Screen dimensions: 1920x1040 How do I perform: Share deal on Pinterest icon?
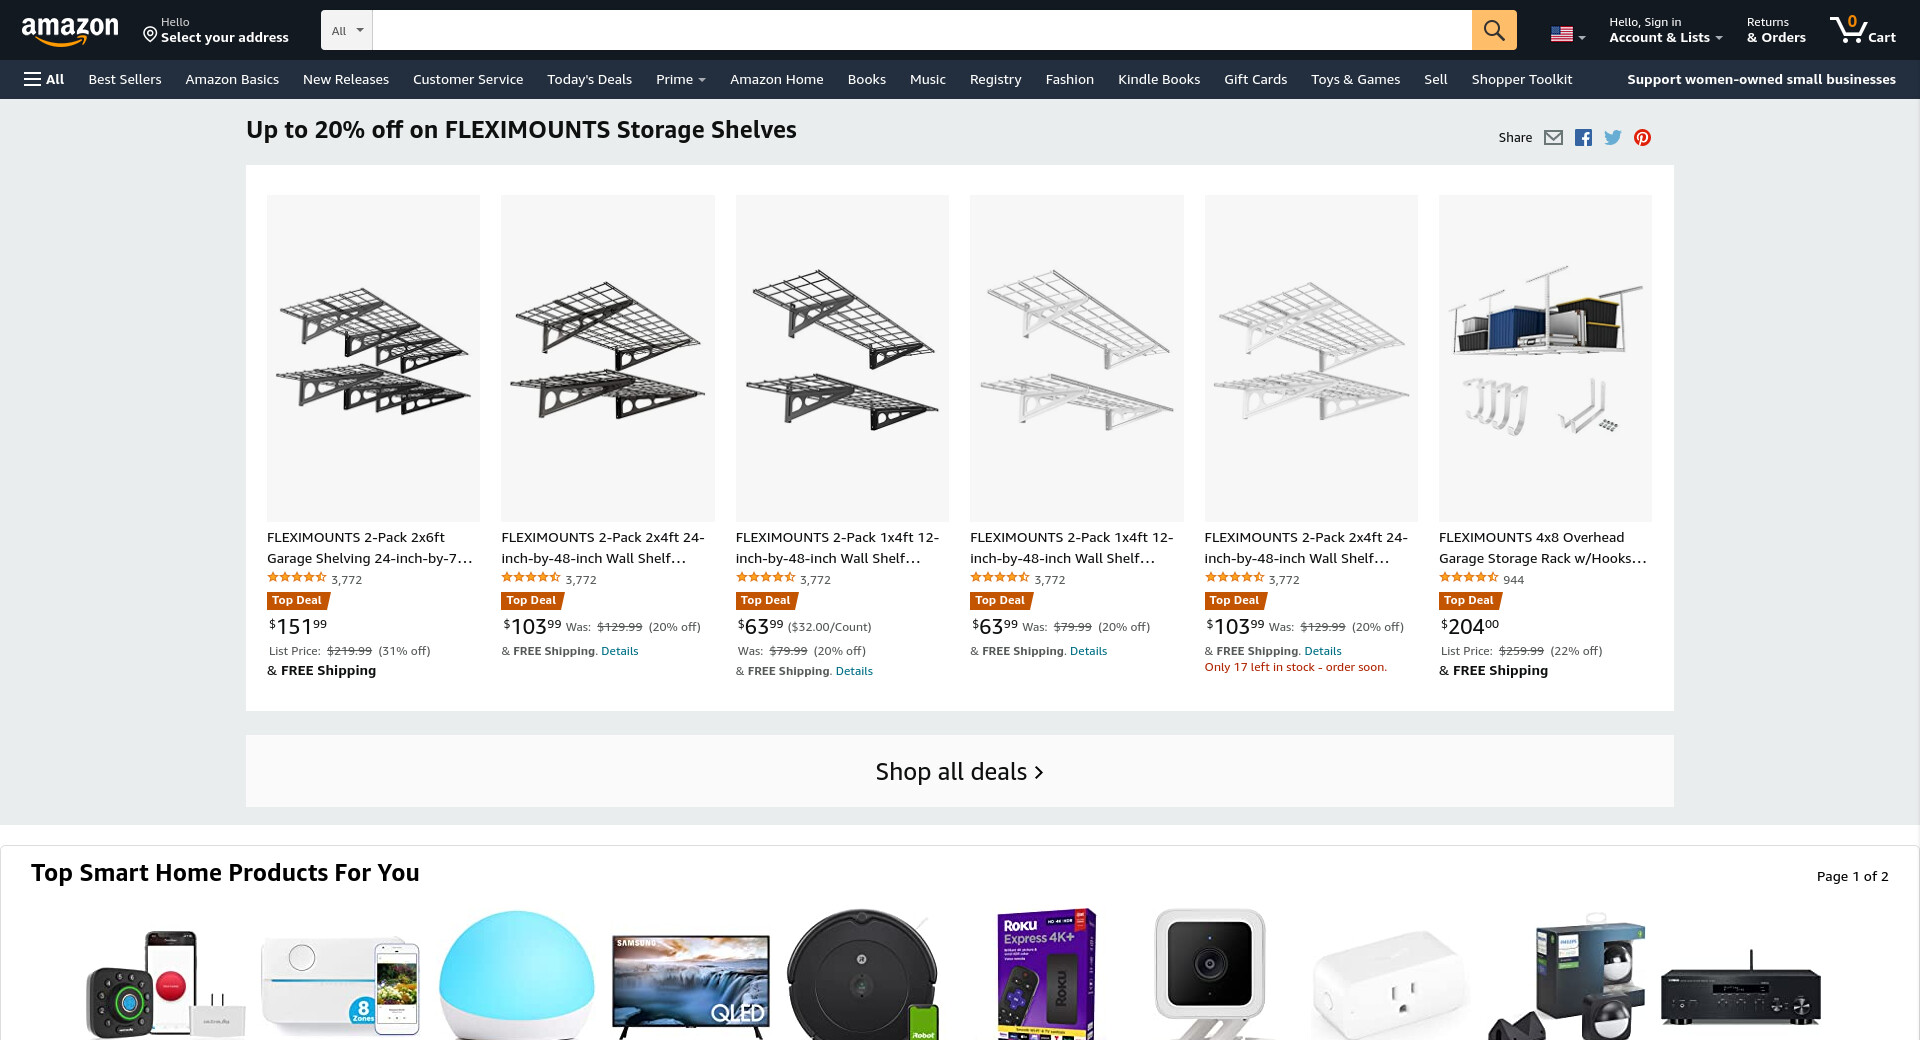pyautogui.click(x=1642, y=138)
